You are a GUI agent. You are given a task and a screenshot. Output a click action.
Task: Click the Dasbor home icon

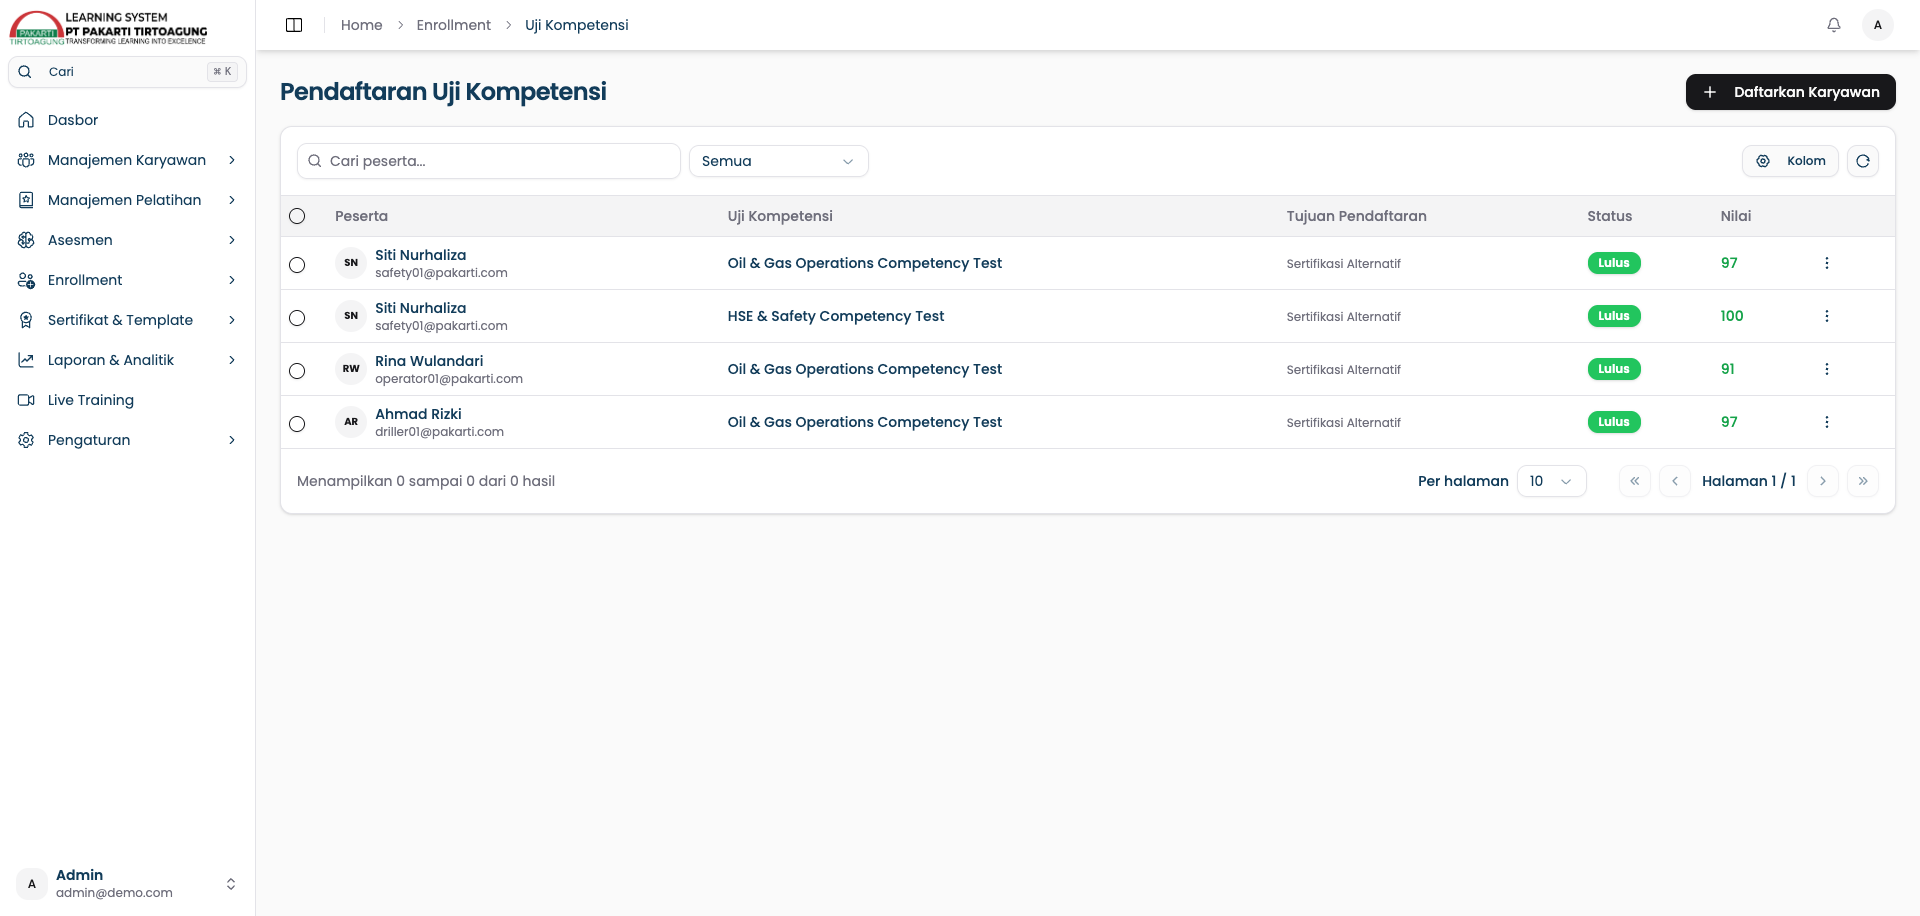pos(27,120)
